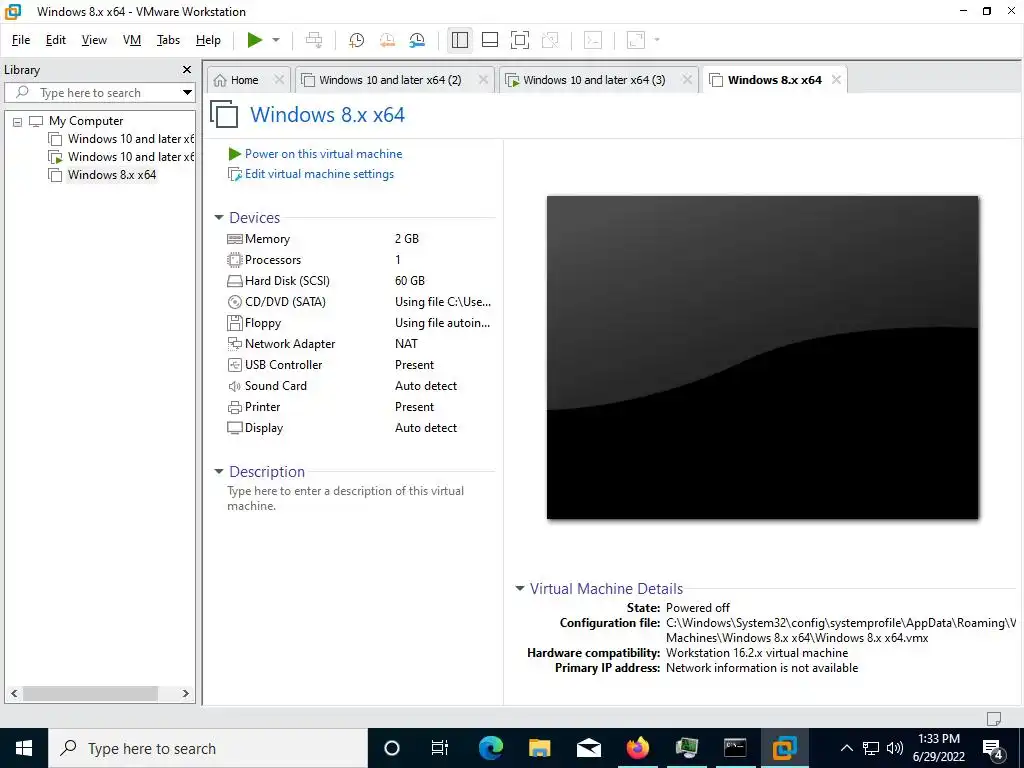The width and height of the screenshot is (1024, 768).
Task: Click the Sound Card device icon
Action: (x=234, y=386)
